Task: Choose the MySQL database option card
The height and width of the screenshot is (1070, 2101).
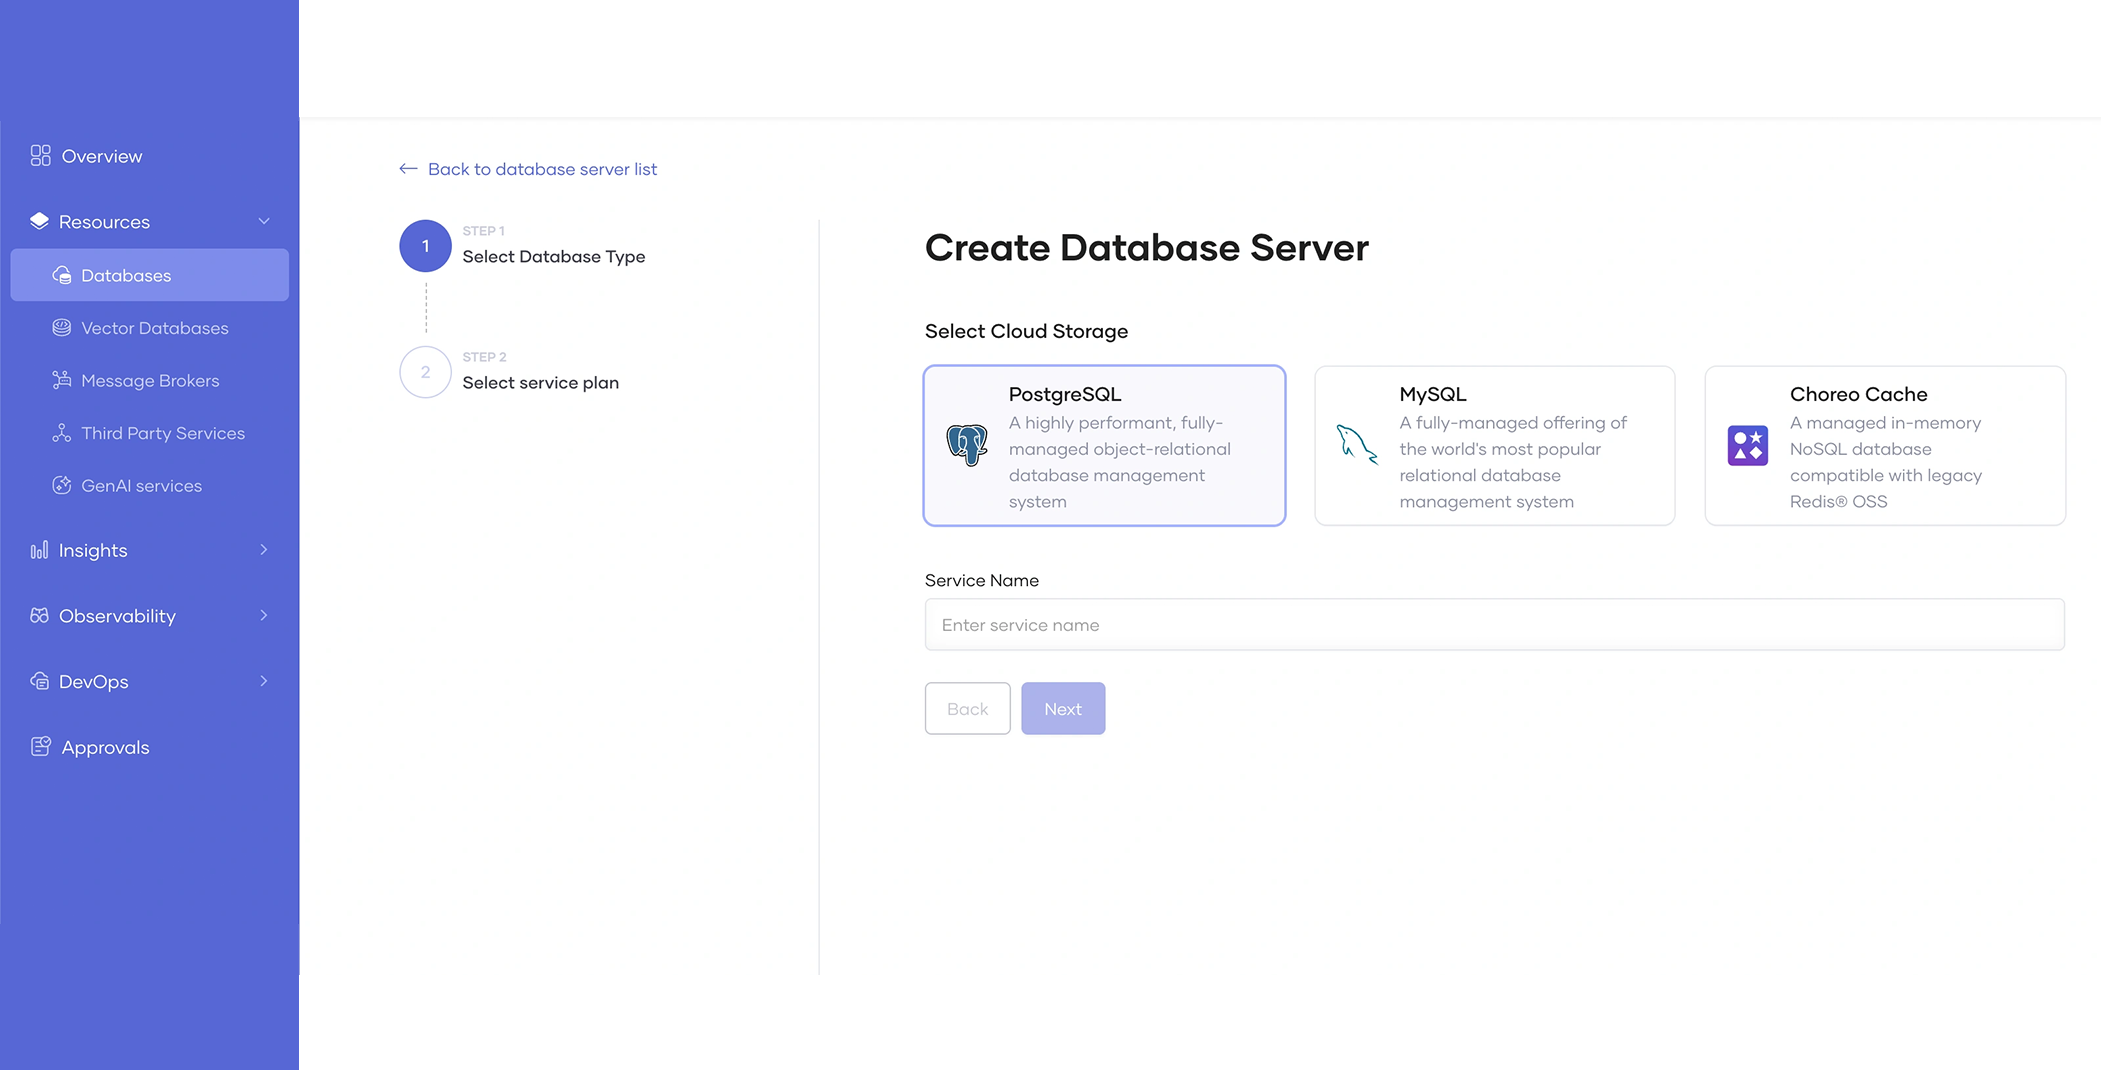Action: pyautogui.click(x=1494, y=446)
